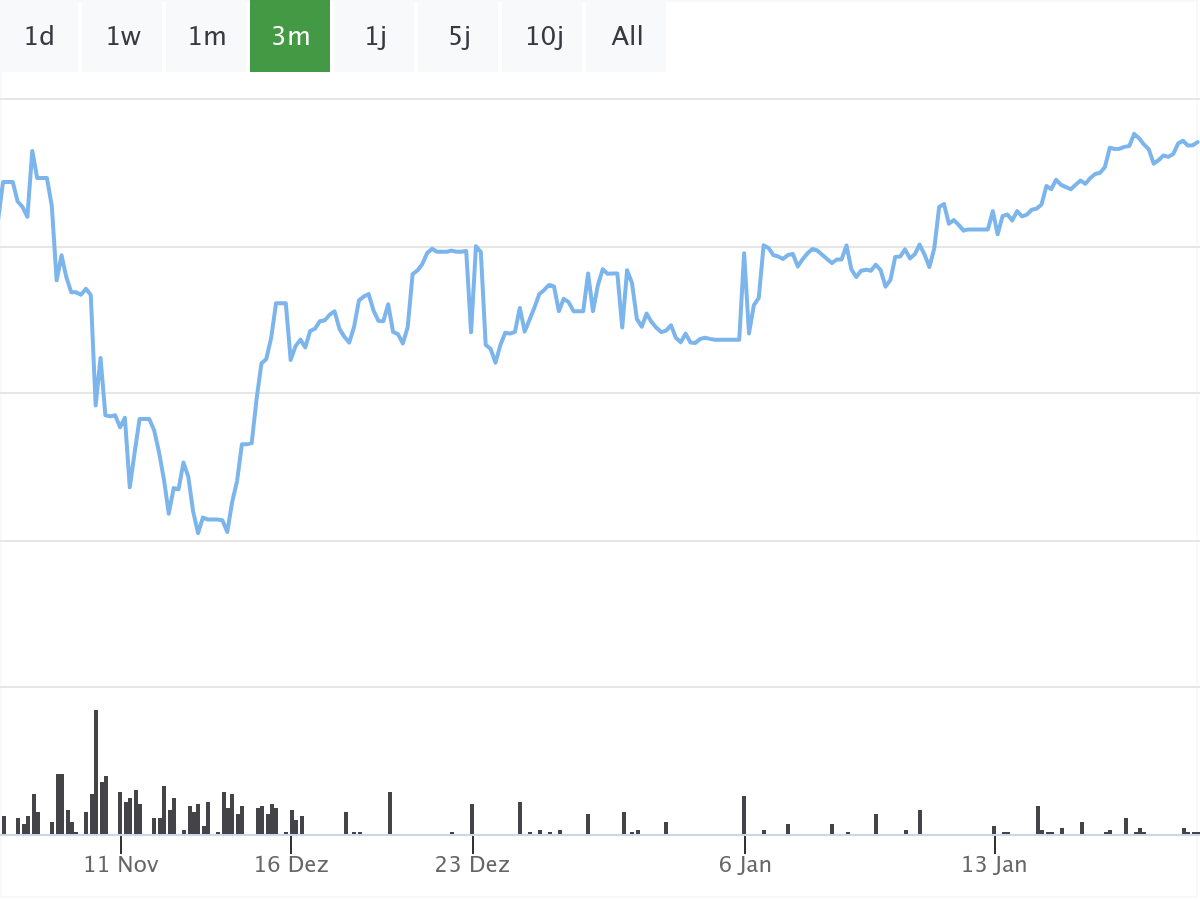The width and height of the screenshot is (1200, 900).
Task: Switch to the 1d time range
Action: (x=39, y=37)
